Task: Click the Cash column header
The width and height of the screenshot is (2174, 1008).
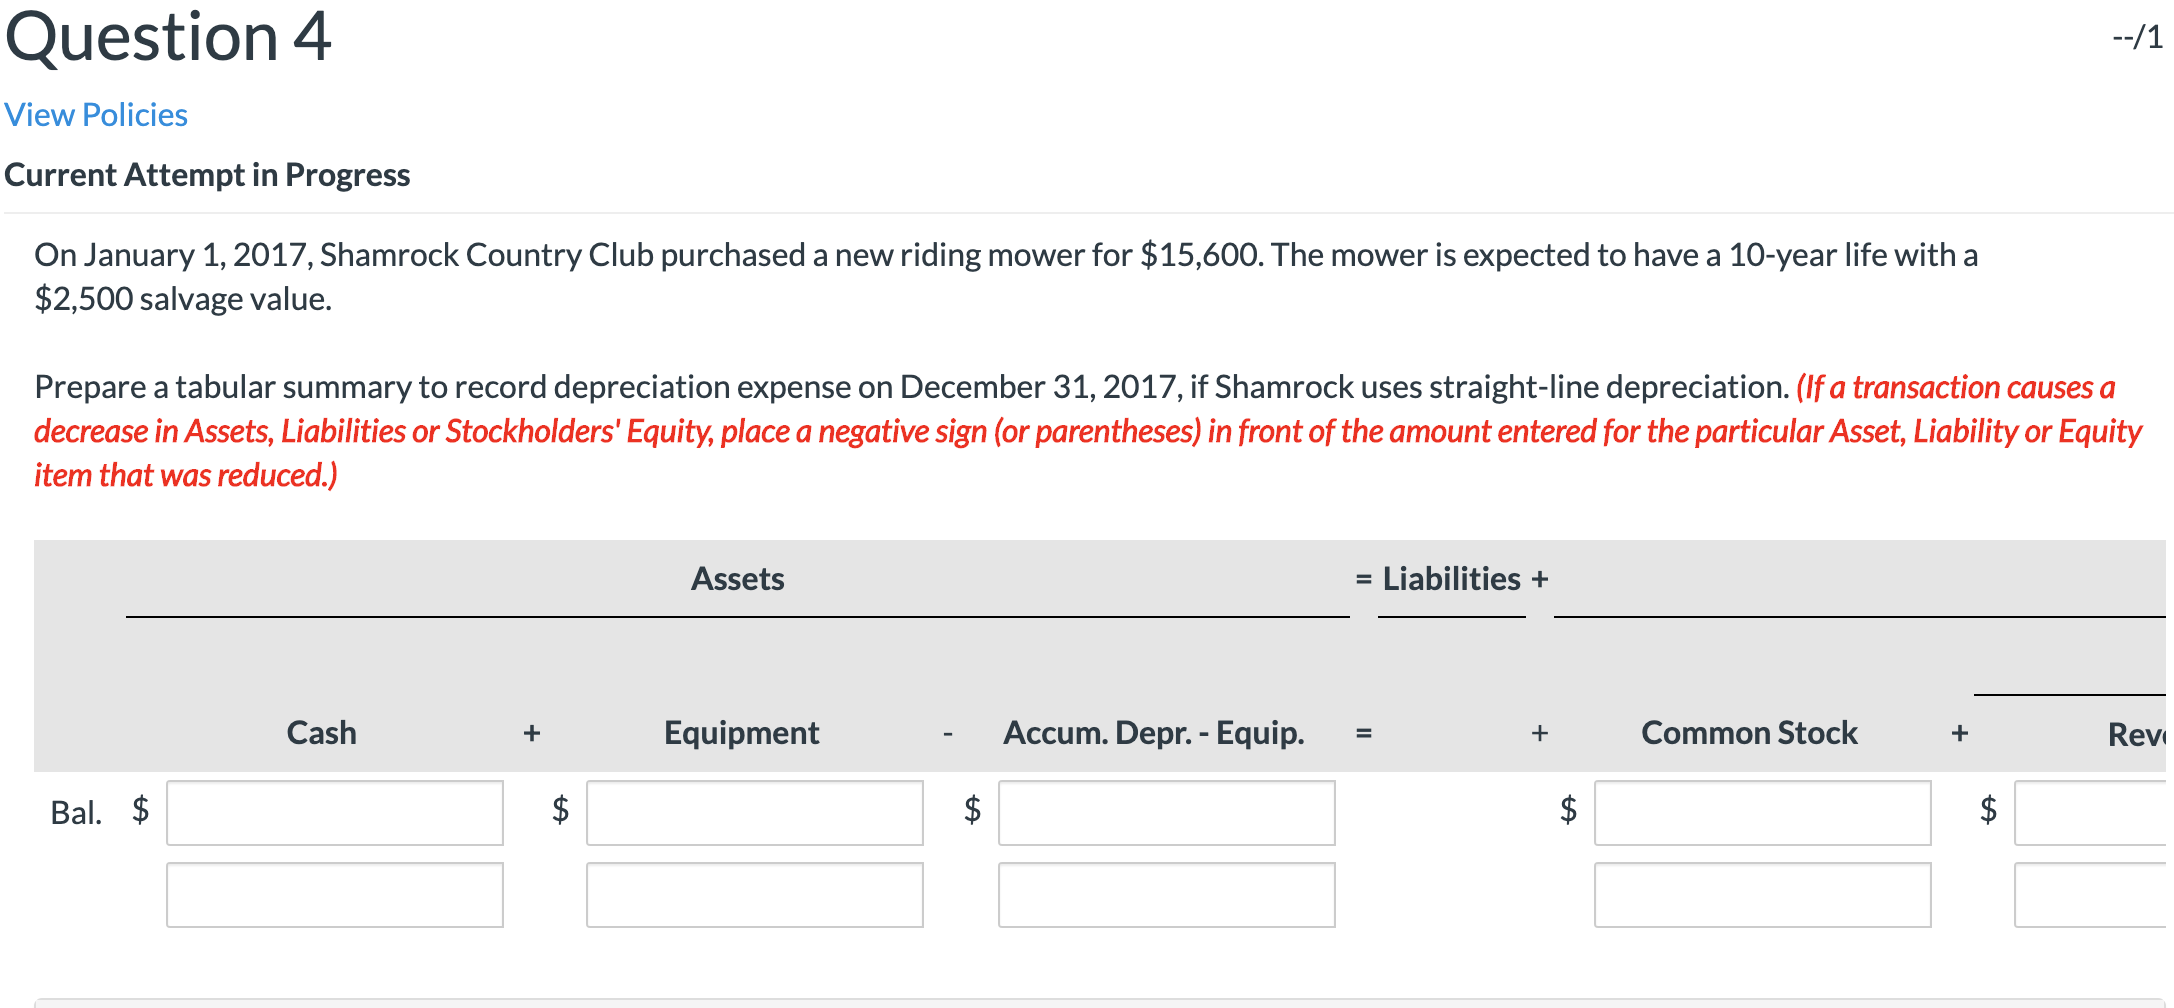Action: click(320, 732)
